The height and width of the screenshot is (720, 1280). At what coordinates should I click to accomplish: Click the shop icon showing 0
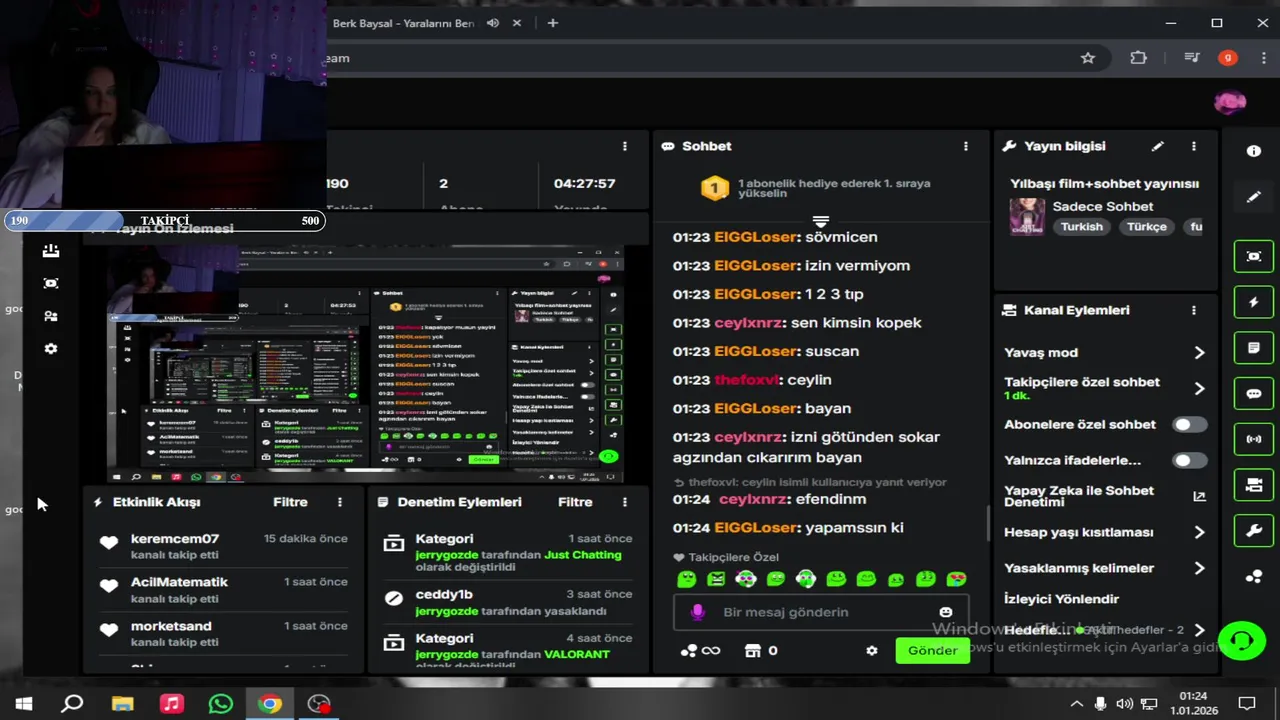(x=761, y=650)
